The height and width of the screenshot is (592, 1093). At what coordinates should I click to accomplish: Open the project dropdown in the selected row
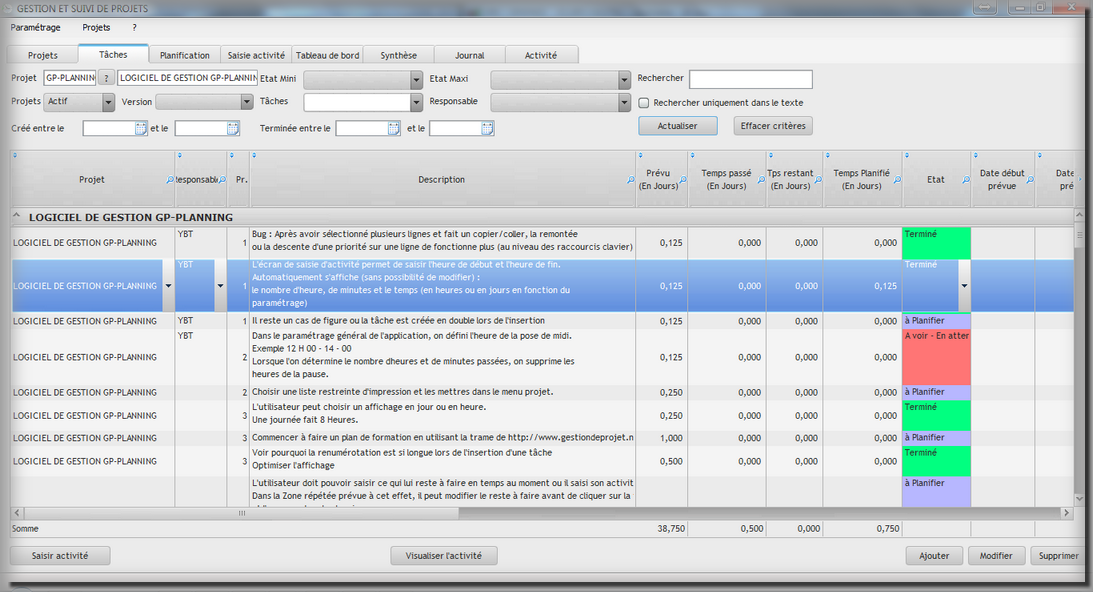[168, 286]
